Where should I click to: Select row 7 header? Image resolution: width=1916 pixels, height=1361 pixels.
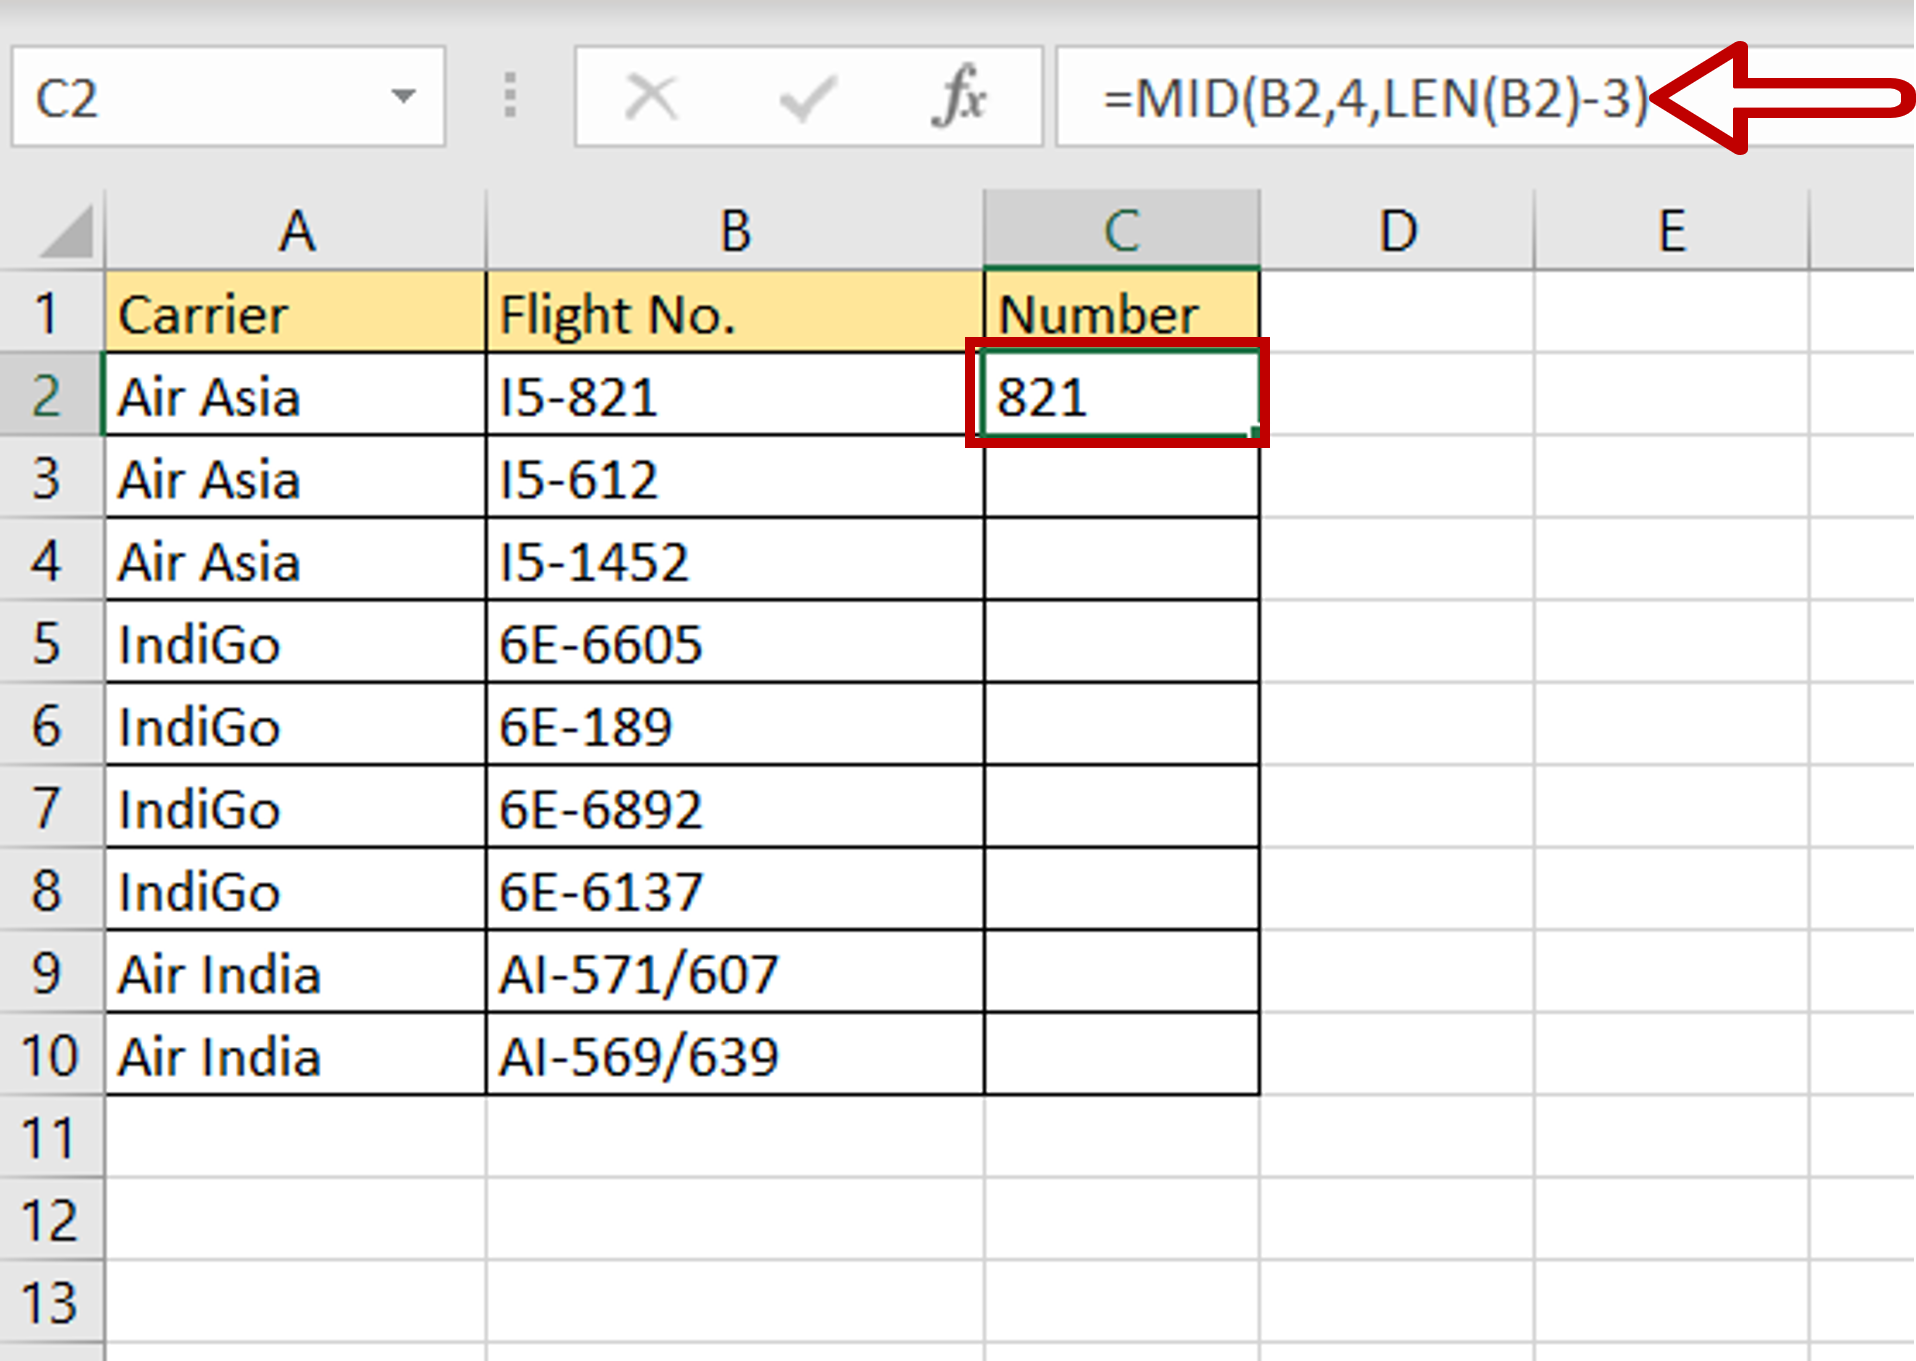point(50,807)
